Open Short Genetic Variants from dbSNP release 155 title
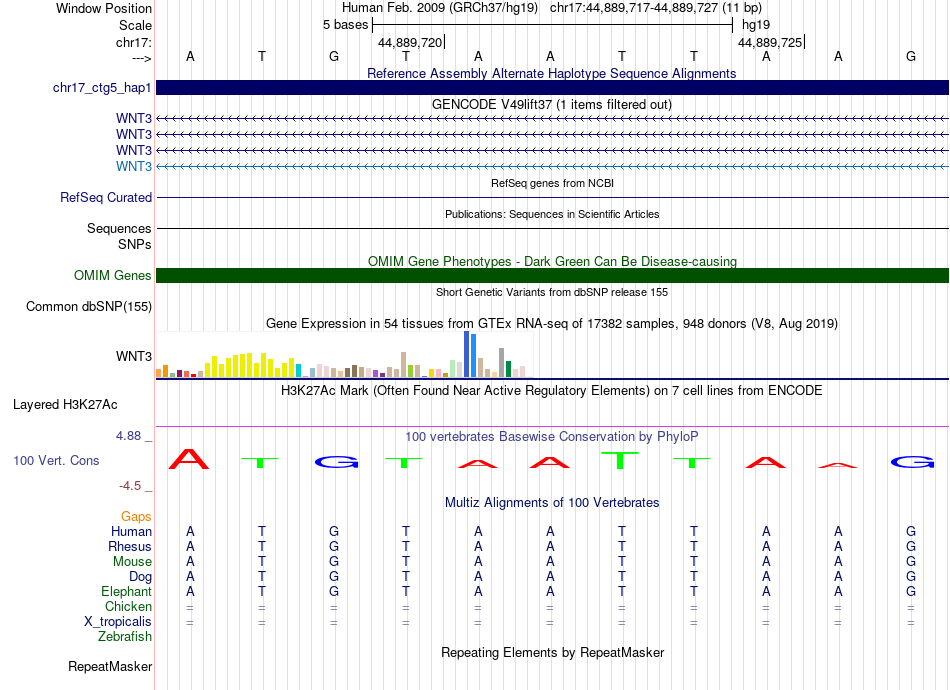The width and height of the screenshot is (950, 690). point(552,292)
